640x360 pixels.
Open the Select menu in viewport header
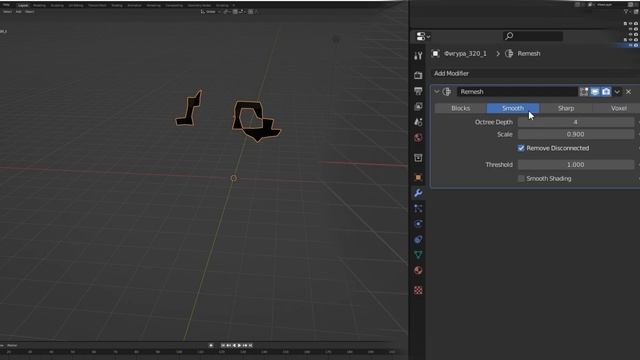pos(7,12)
